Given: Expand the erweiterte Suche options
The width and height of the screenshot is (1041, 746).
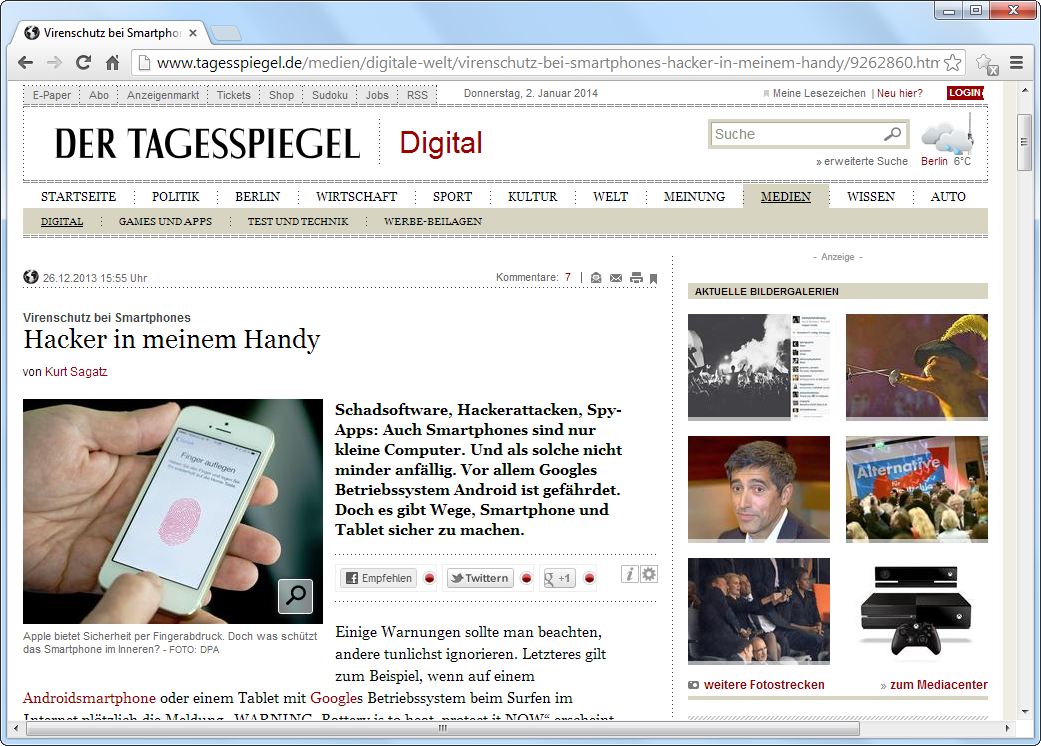Looking at the screenshot, I should tap(862, 161).
